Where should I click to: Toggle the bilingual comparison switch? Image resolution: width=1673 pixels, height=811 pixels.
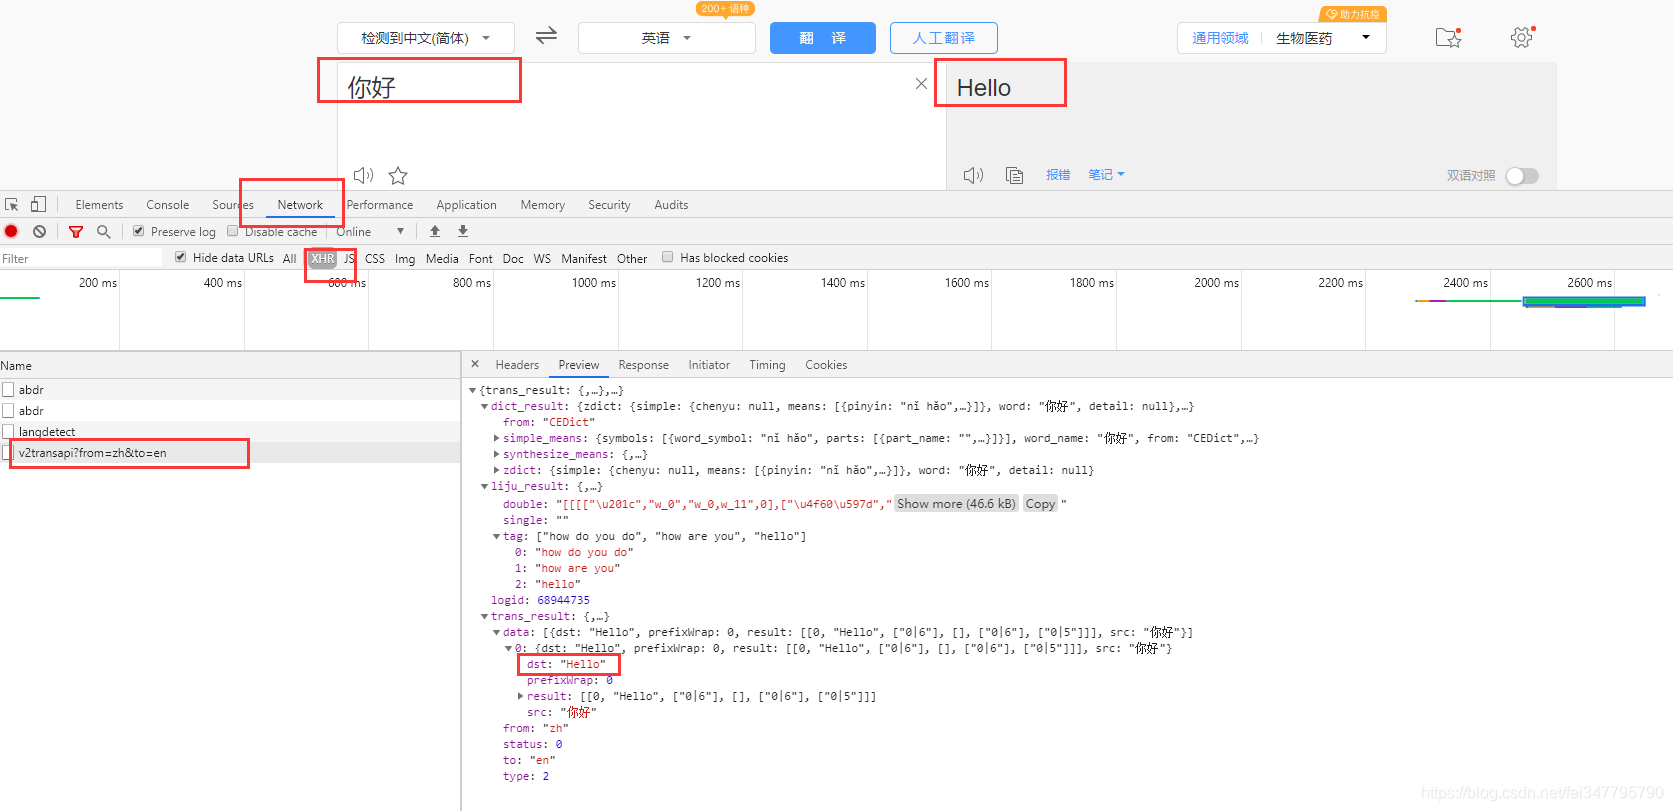1522,176
